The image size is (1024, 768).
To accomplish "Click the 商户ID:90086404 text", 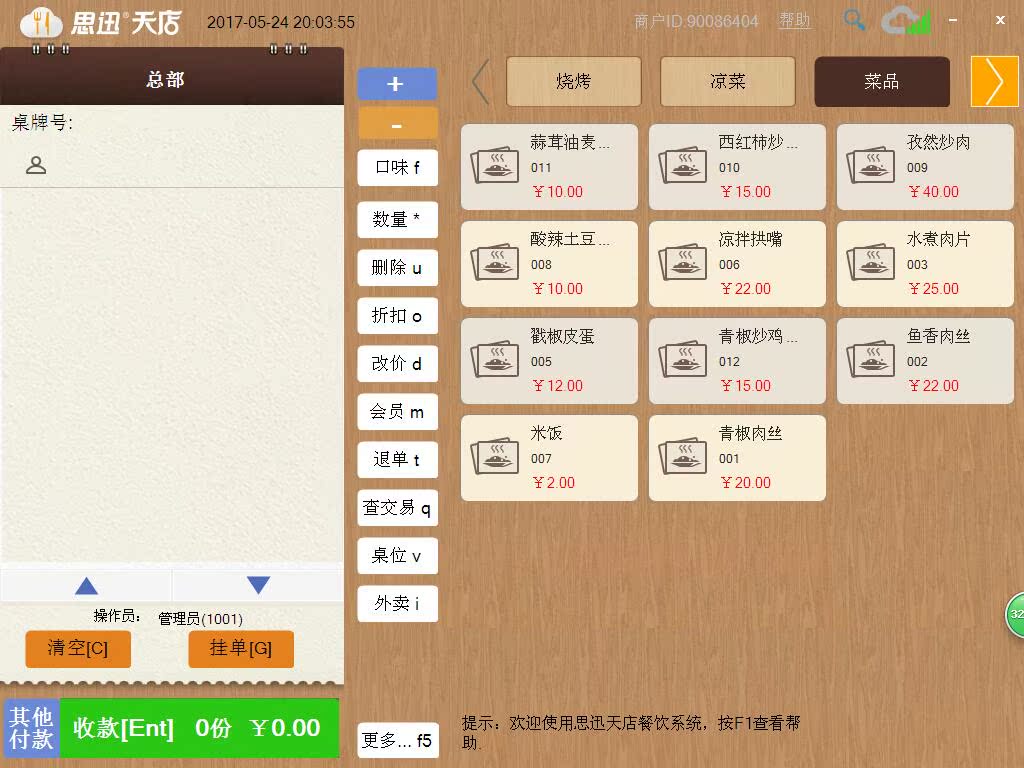I will (x=696, y=22).
